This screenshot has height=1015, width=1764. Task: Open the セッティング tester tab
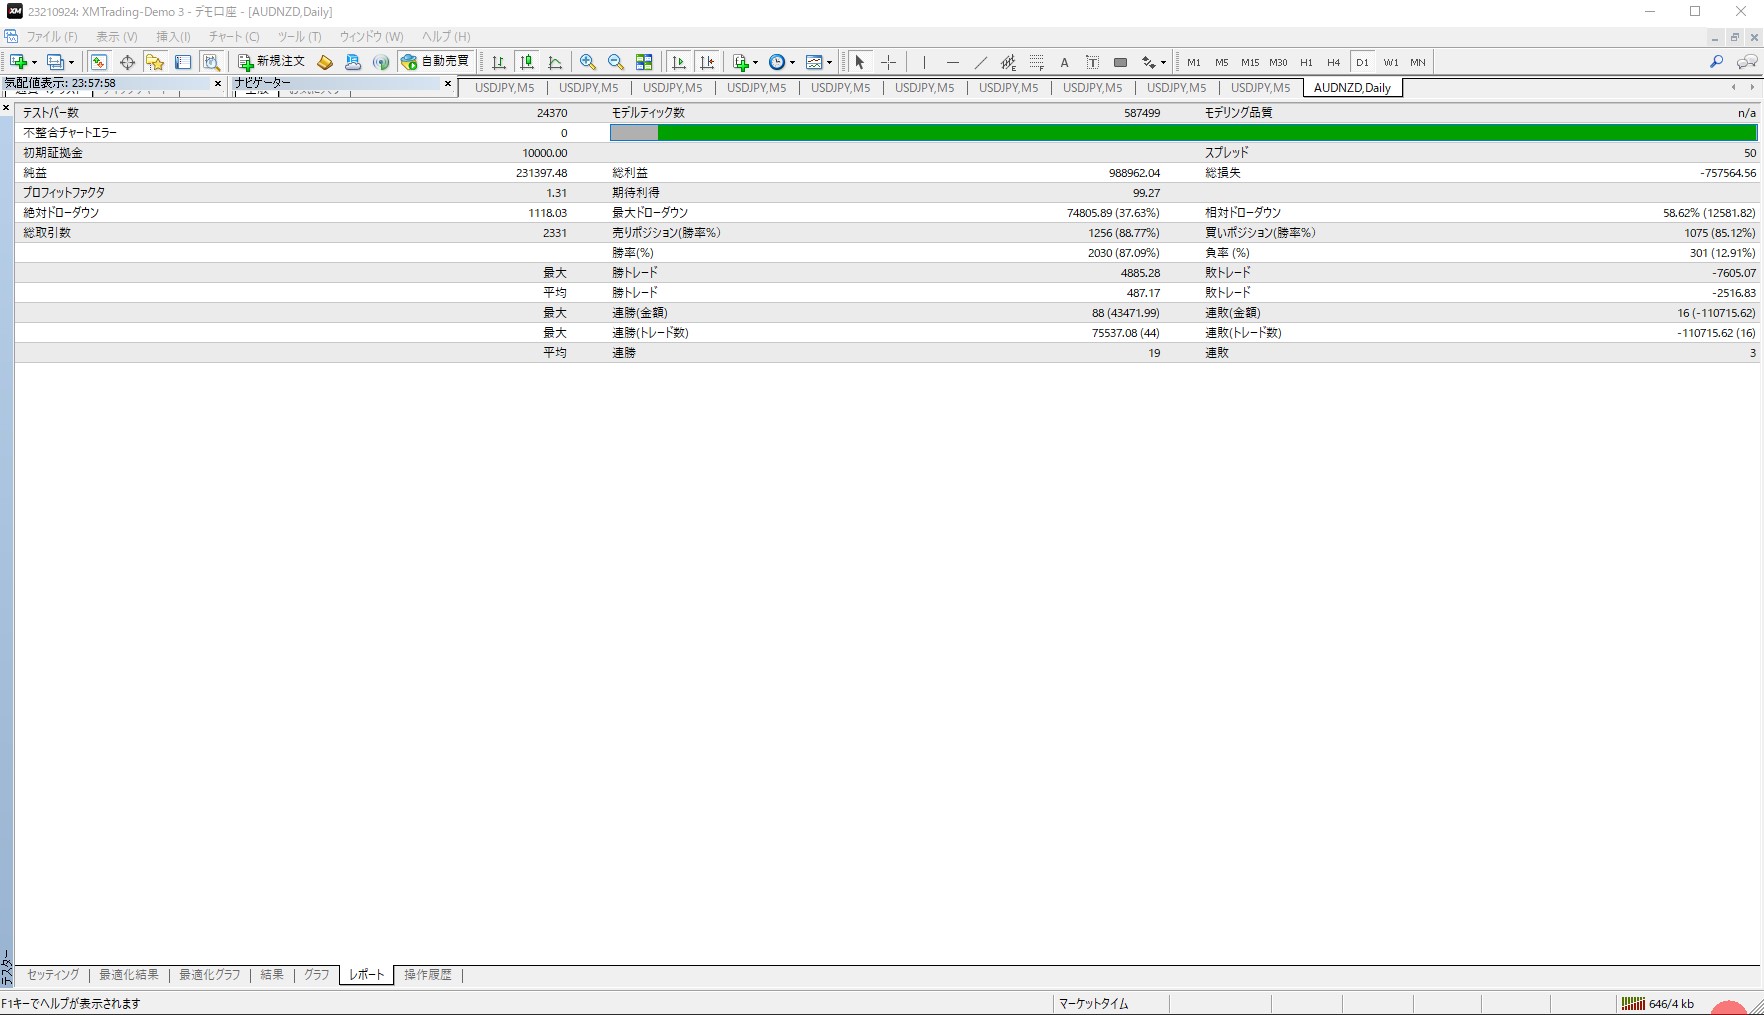click(53, 975)
